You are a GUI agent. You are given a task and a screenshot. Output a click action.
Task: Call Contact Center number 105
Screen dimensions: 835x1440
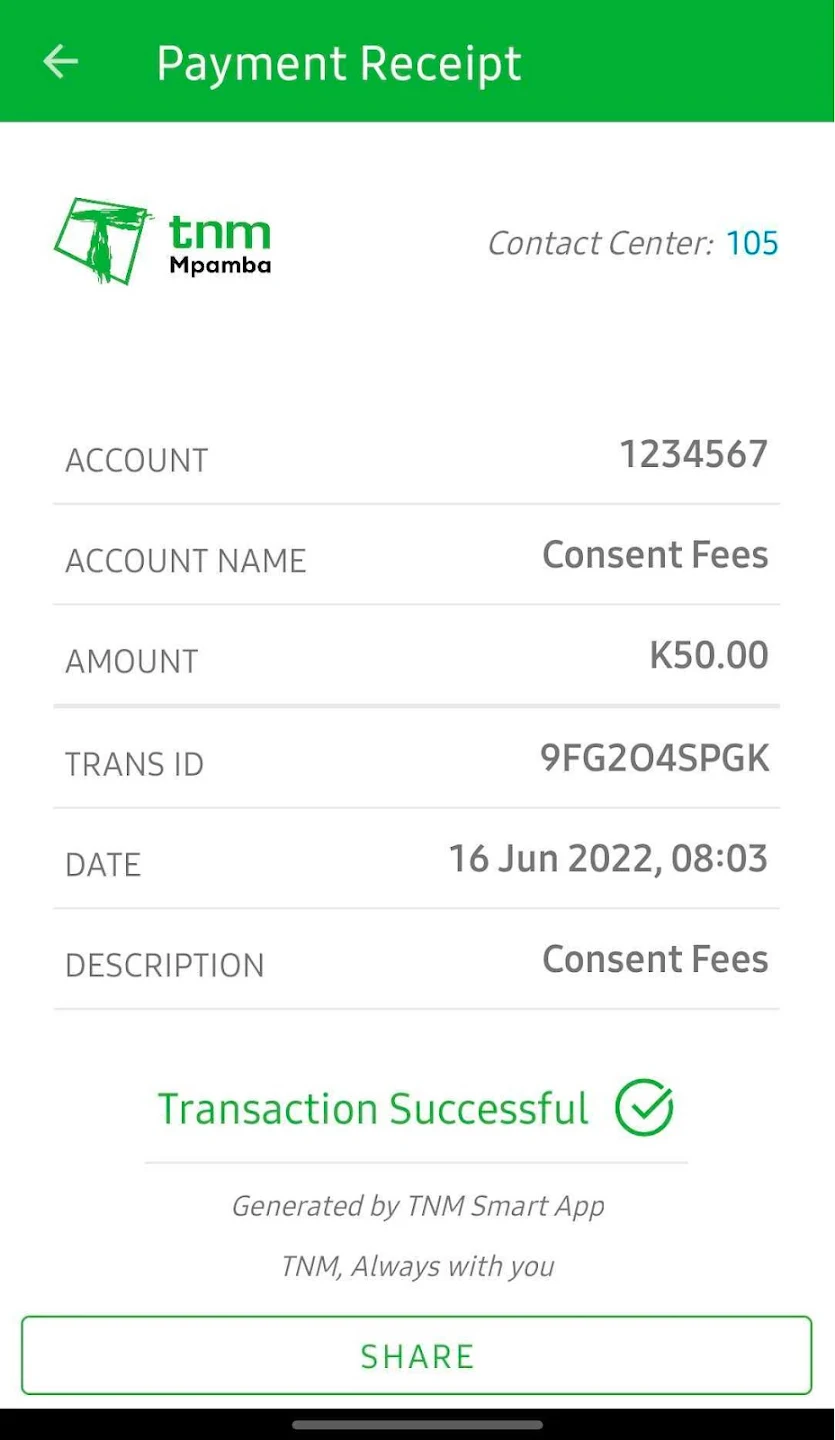pyautogui.click(x=752, y=243)
